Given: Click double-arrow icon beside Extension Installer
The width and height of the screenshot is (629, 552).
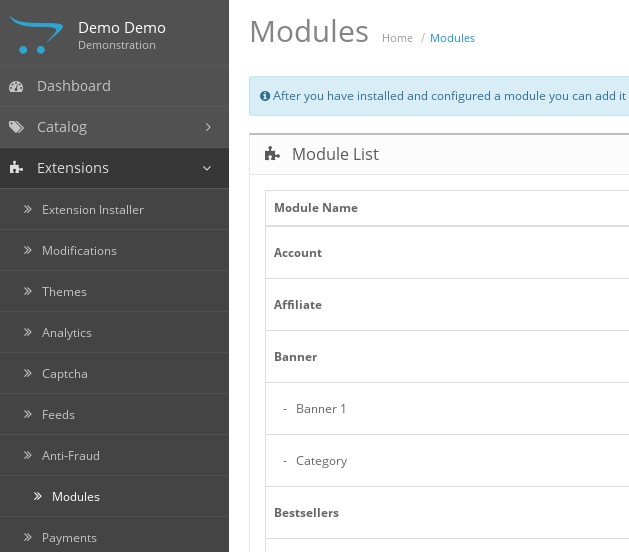Looking at the screenshot, I should click(x=27, y=209).
